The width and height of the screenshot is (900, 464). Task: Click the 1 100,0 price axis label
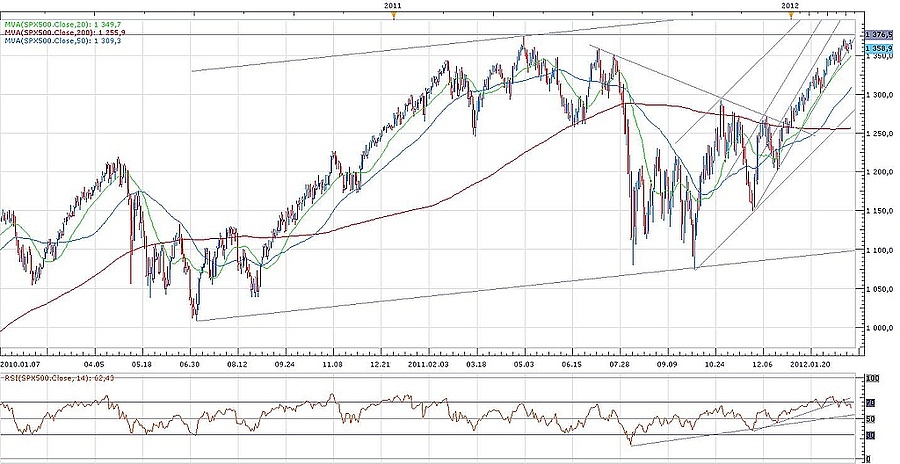(877, 250)
